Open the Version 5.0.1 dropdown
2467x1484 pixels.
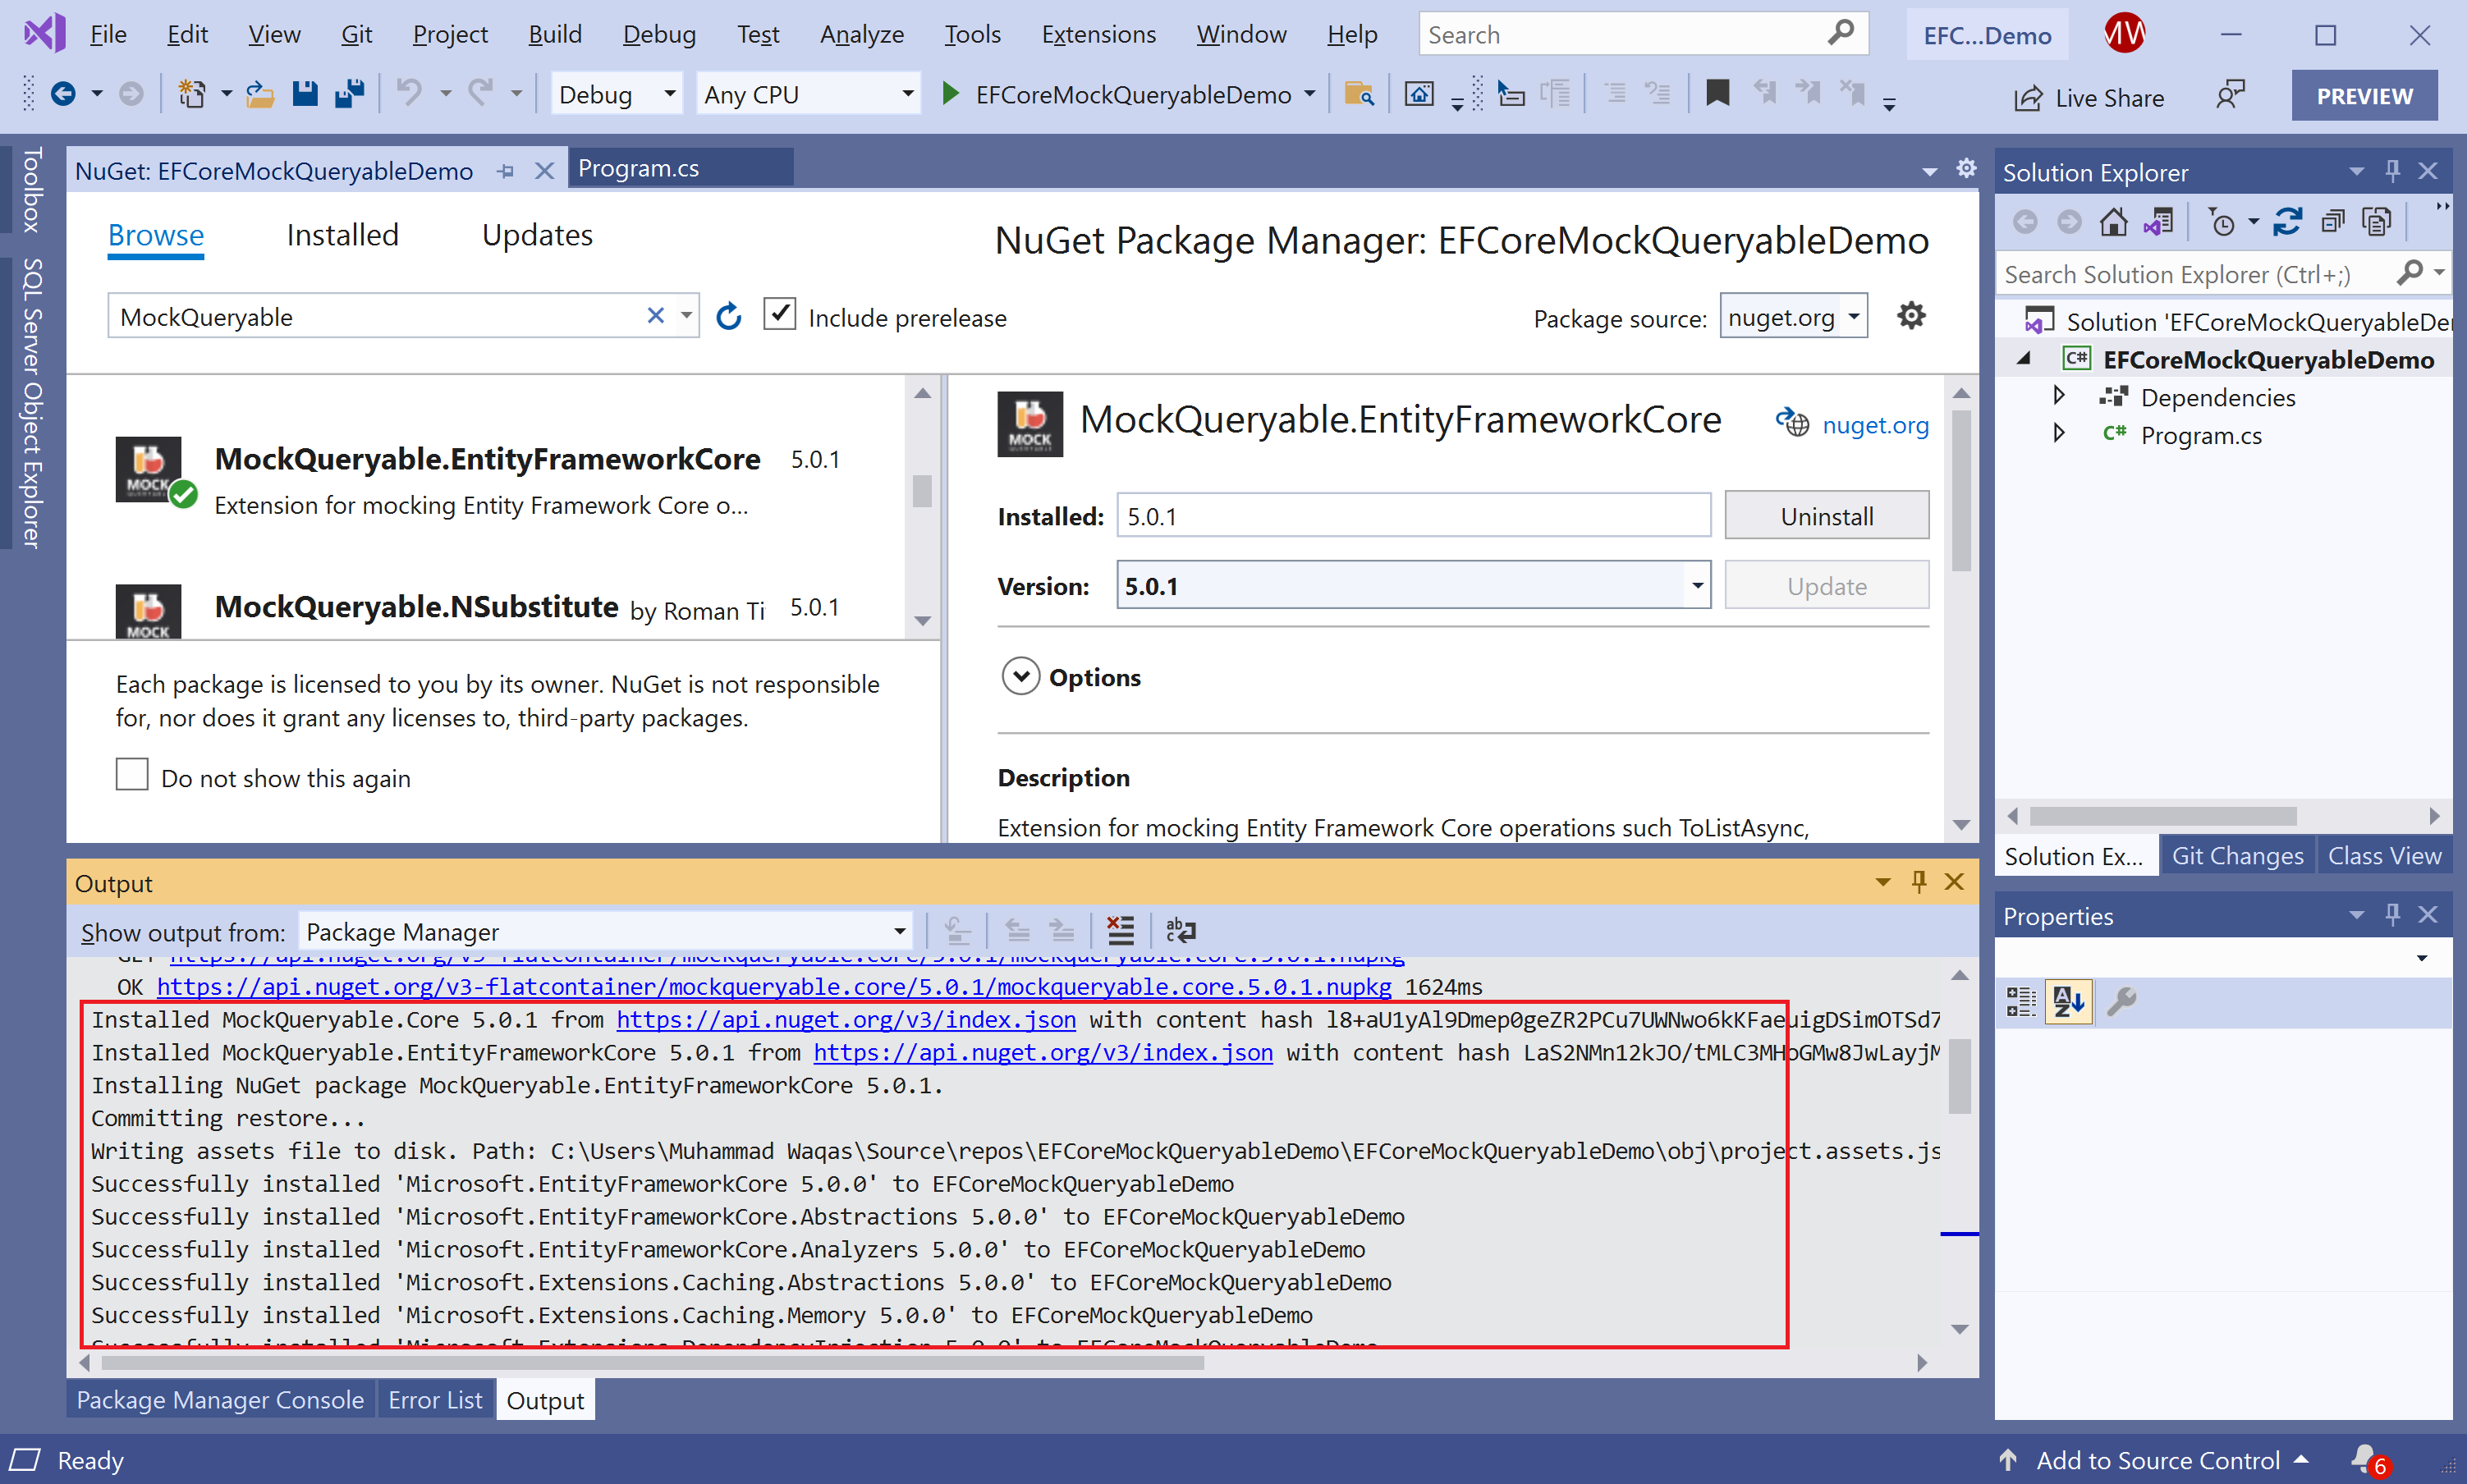coord(1696,586)
